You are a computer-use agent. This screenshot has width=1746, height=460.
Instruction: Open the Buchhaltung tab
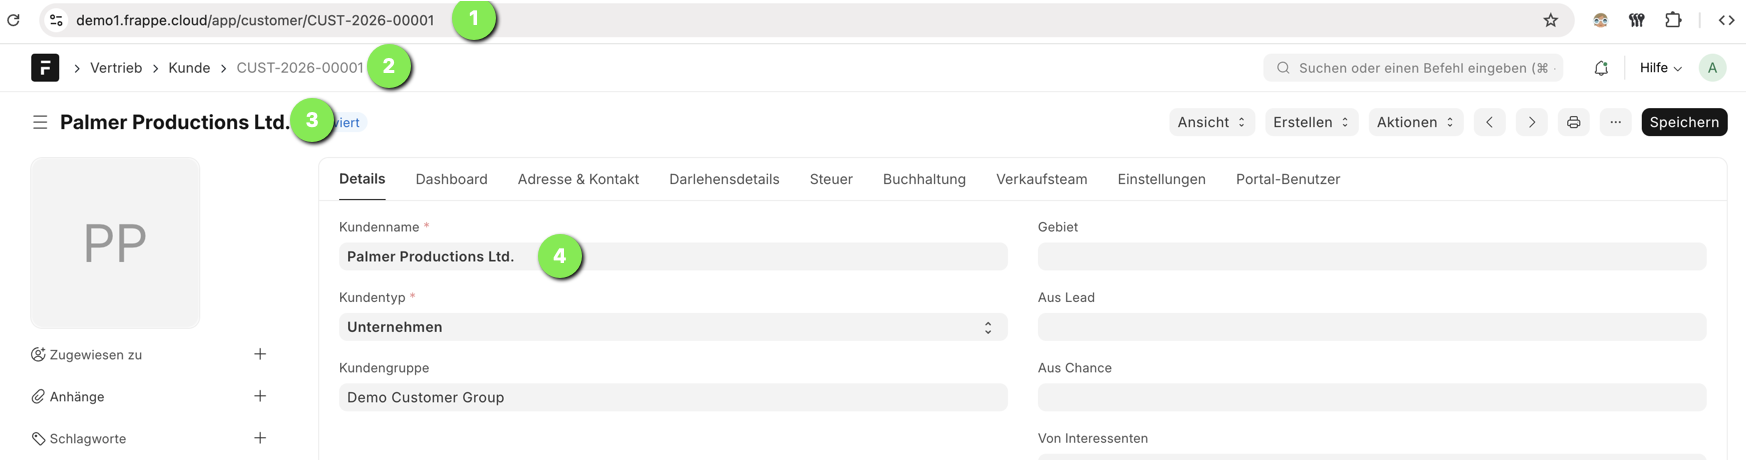pos(923,179)
